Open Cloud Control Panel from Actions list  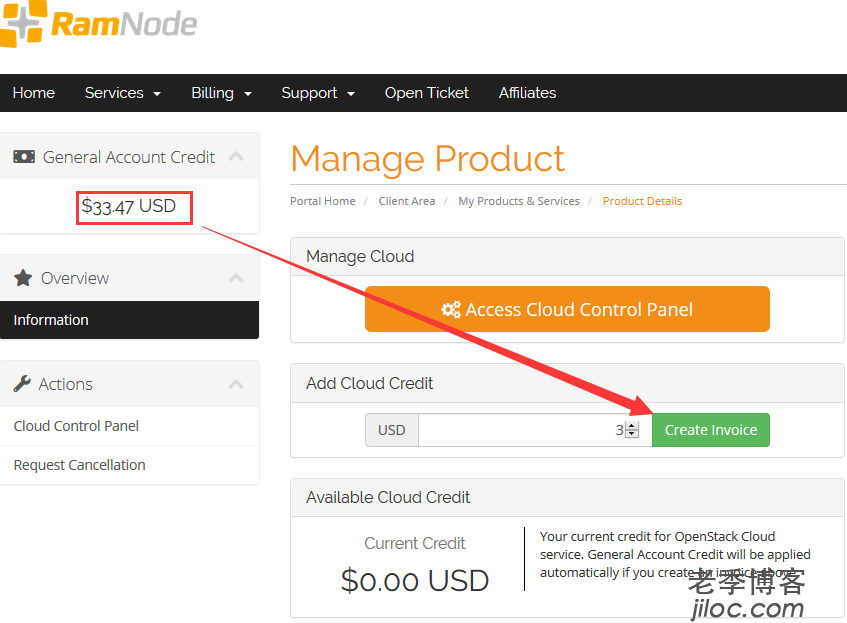(x=76, y=426)
